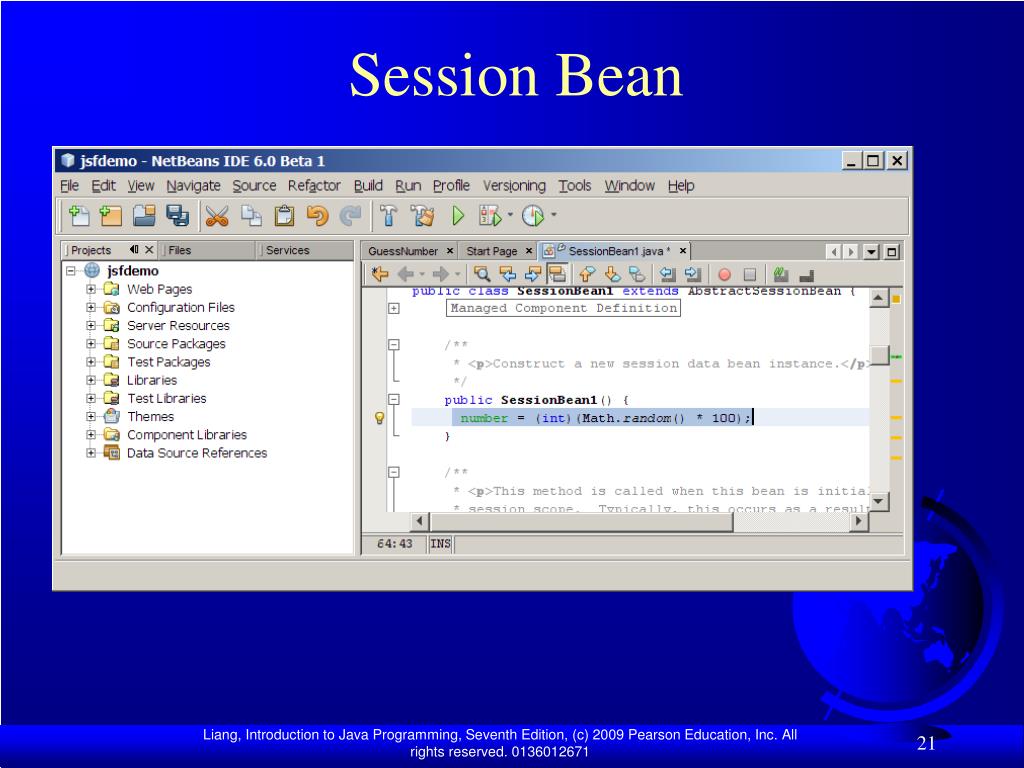Viewport: 1024px width, 768px height.
Task: Expand the Data Source References node
Action: coord(91,453)
